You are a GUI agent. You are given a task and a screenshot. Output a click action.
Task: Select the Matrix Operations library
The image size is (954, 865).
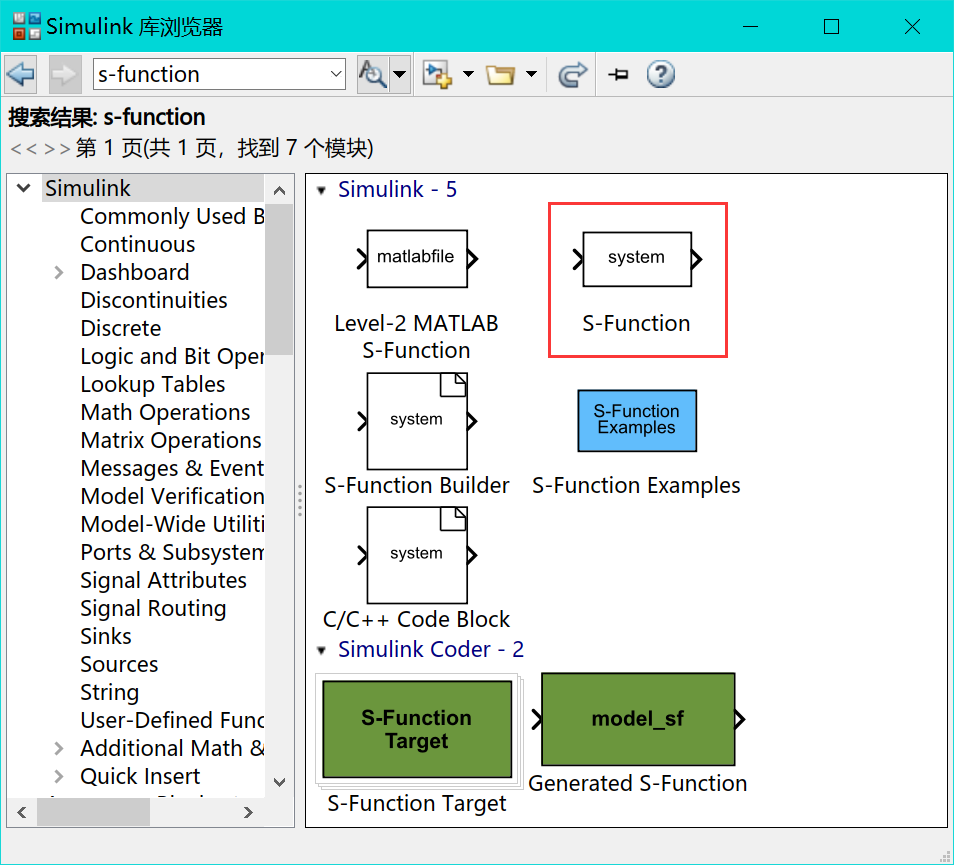click(x=171, y=440)
